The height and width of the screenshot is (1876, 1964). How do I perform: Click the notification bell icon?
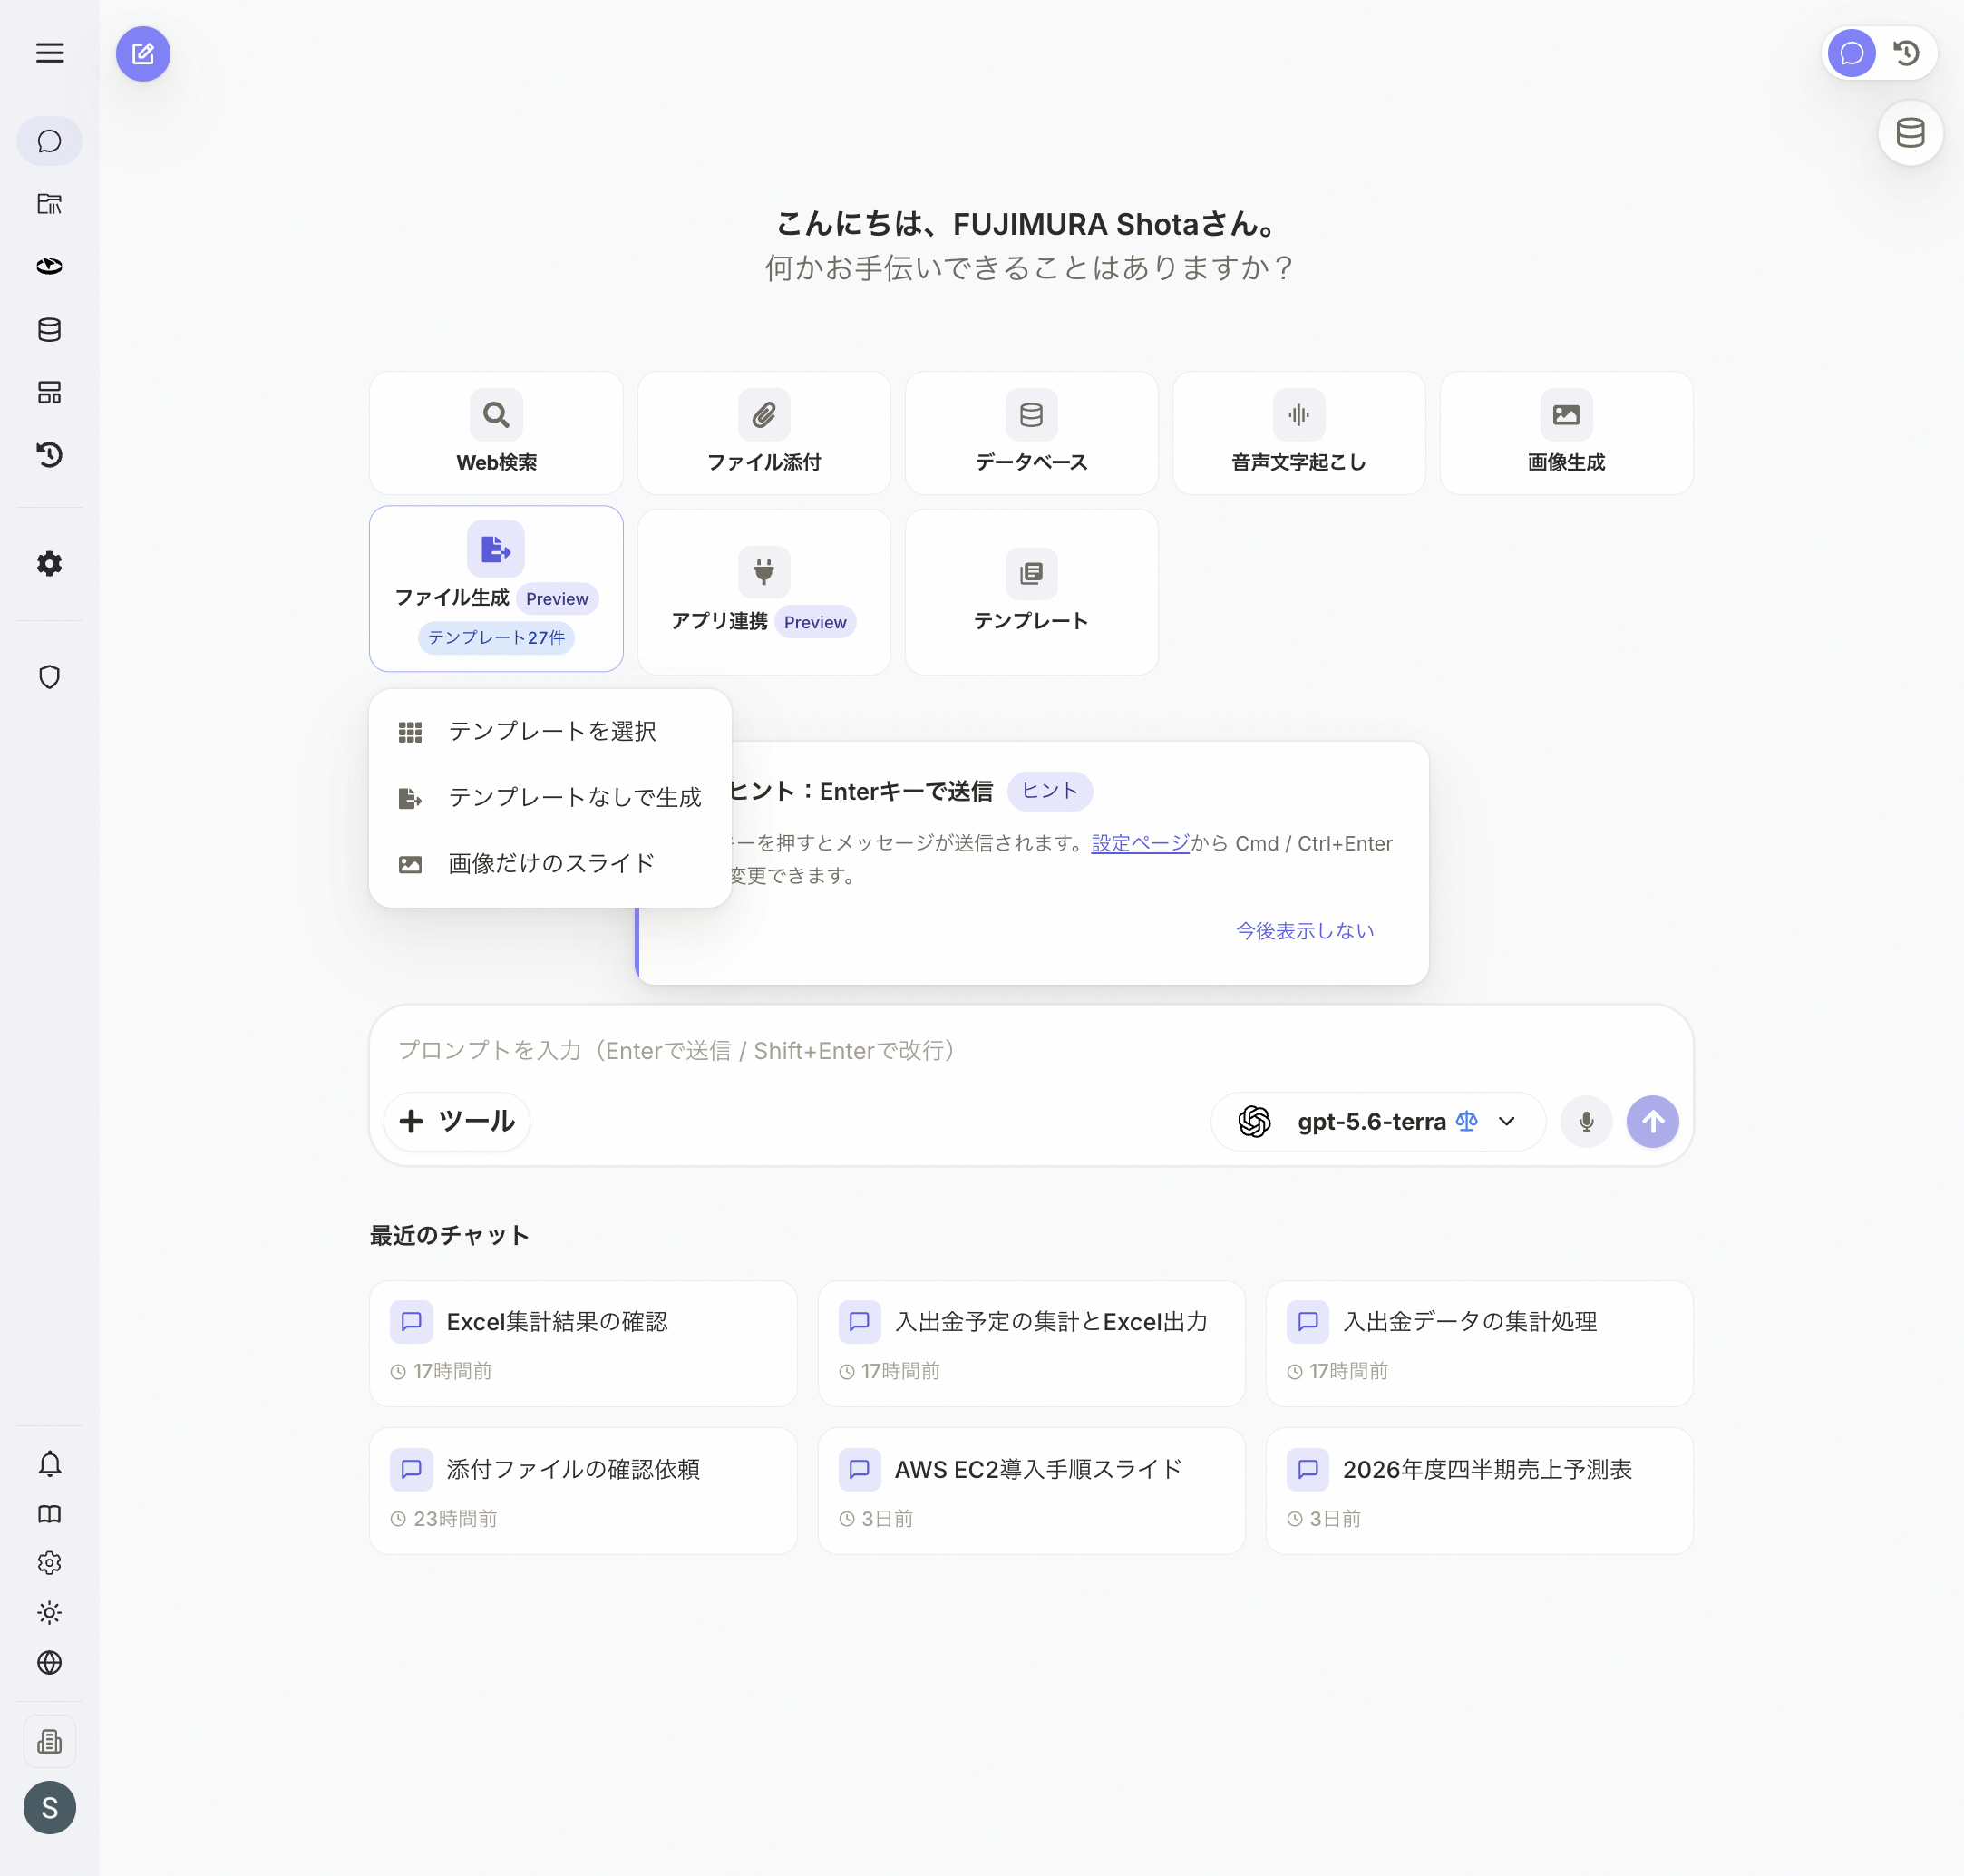pyautogui.click(x=49, y=1464)
